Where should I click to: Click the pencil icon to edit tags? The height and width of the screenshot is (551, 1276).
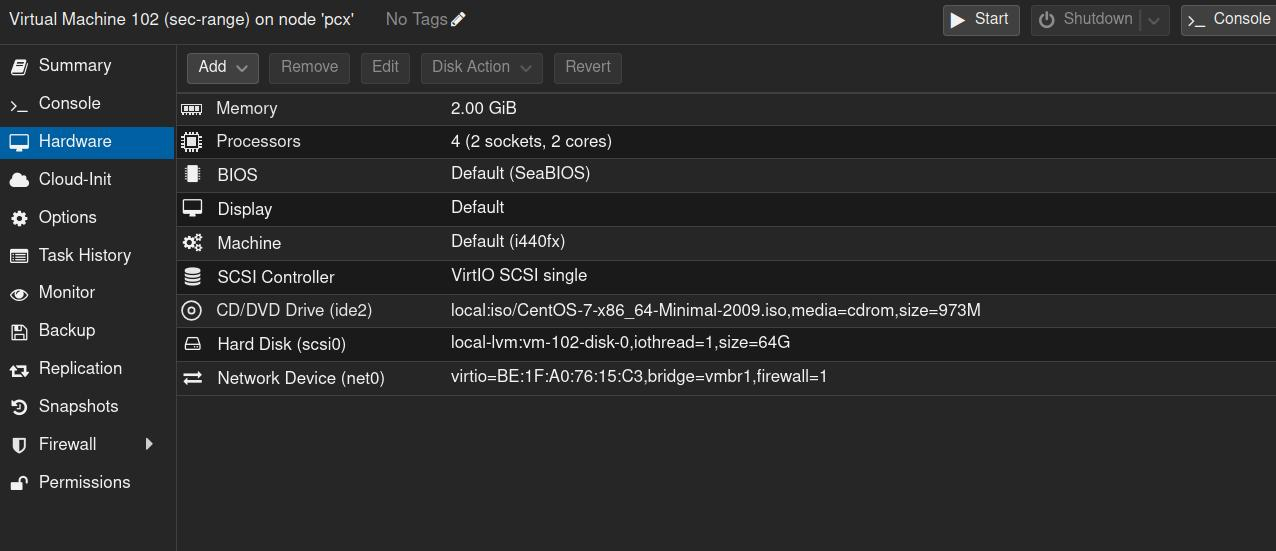(458, 19)
